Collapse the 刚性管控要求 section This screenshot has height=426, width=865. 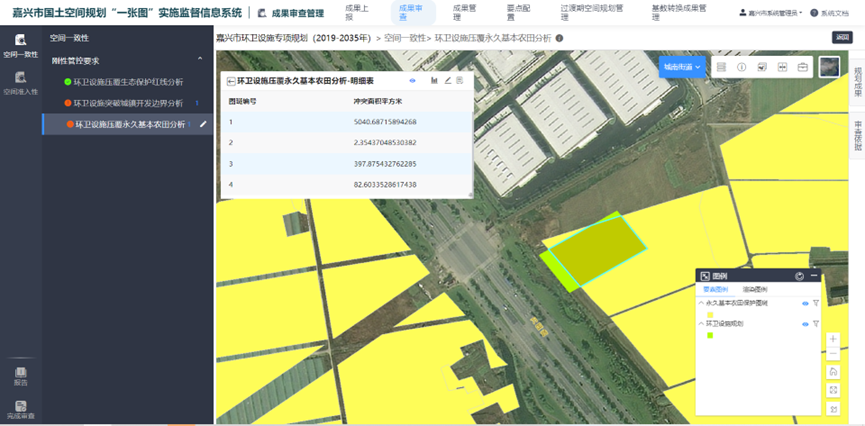click(200, 60)
